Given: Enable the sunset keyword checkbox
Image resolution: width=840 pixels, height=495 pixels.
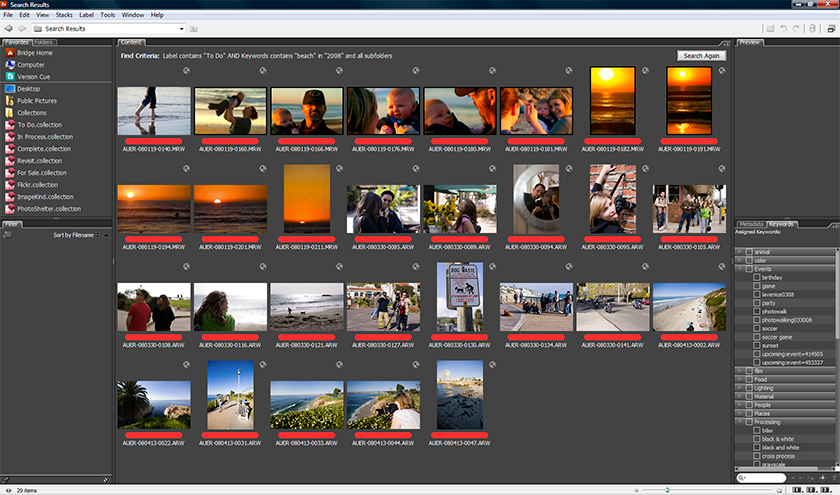Looking at the screenshot, I should tap(757, 345).
